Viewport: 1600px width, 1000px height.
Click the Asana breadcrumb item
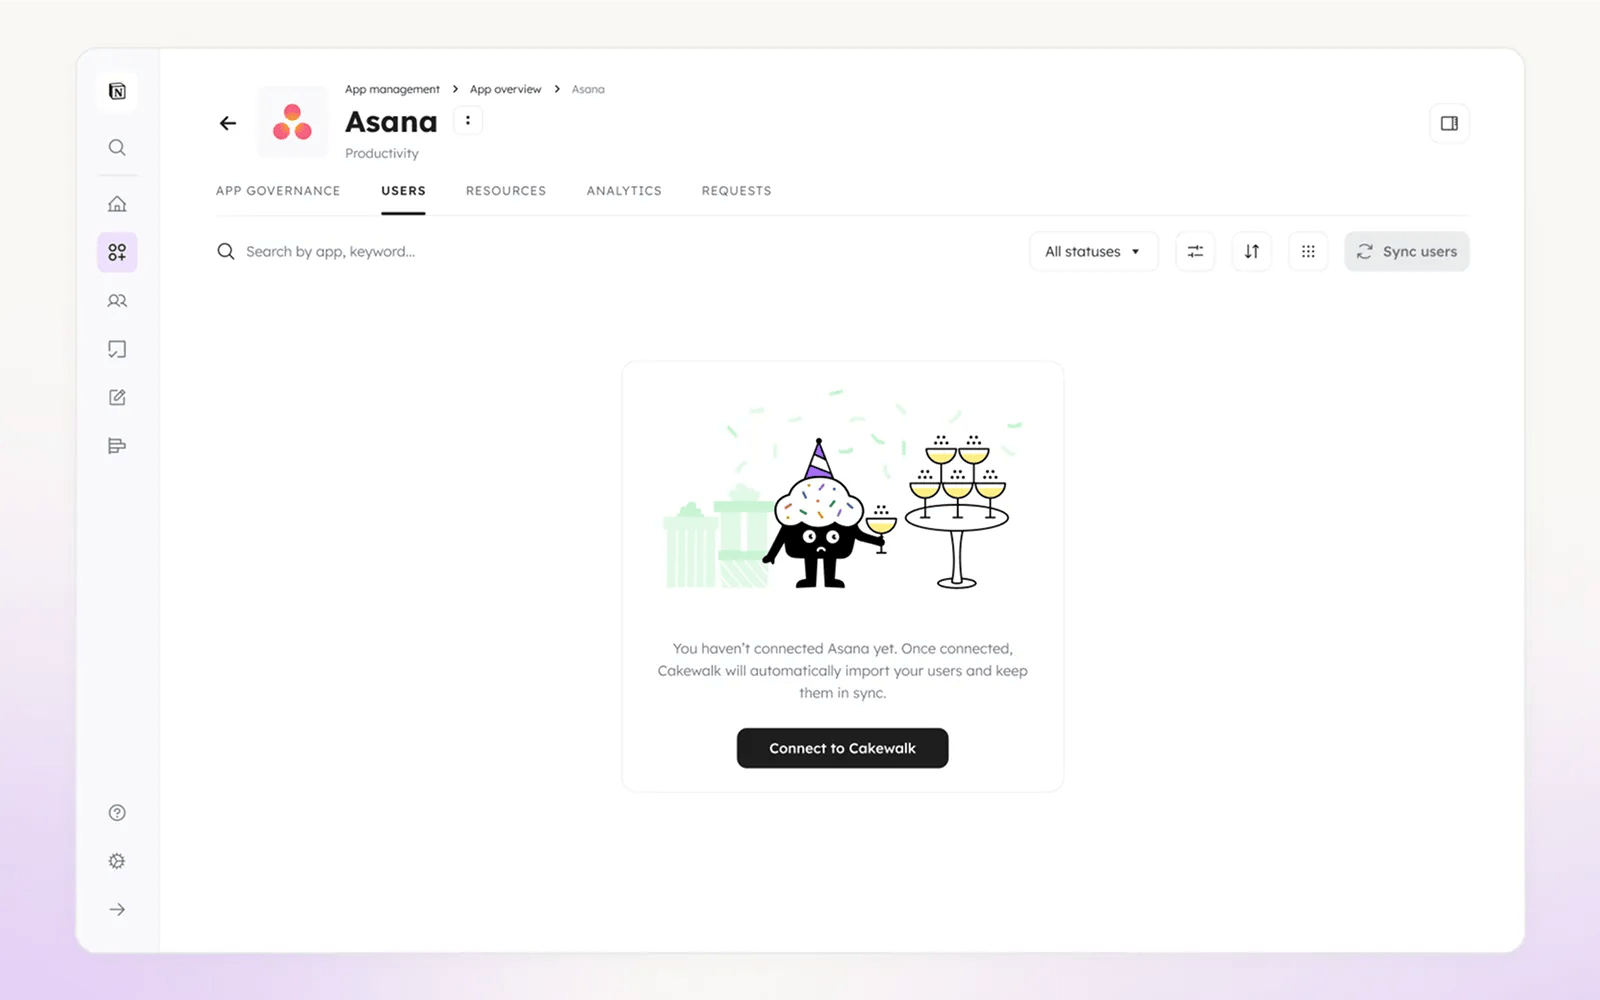(x=588, y=89)
